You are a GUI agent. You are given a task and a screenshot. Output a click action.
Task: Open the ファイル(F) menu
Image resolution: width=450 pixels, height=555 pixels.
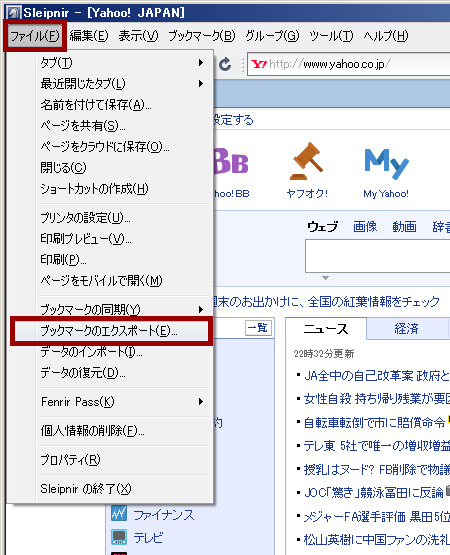point(35,36)
